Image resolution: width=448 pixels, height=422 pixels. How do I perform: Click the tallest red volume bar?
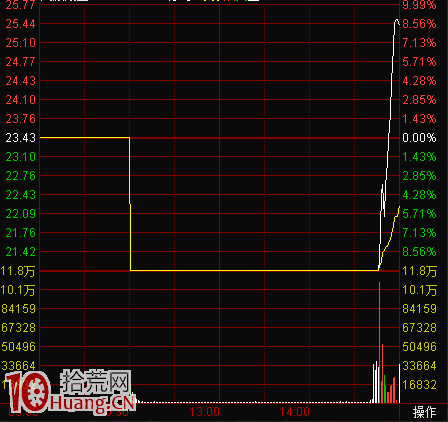click(379, 343)
